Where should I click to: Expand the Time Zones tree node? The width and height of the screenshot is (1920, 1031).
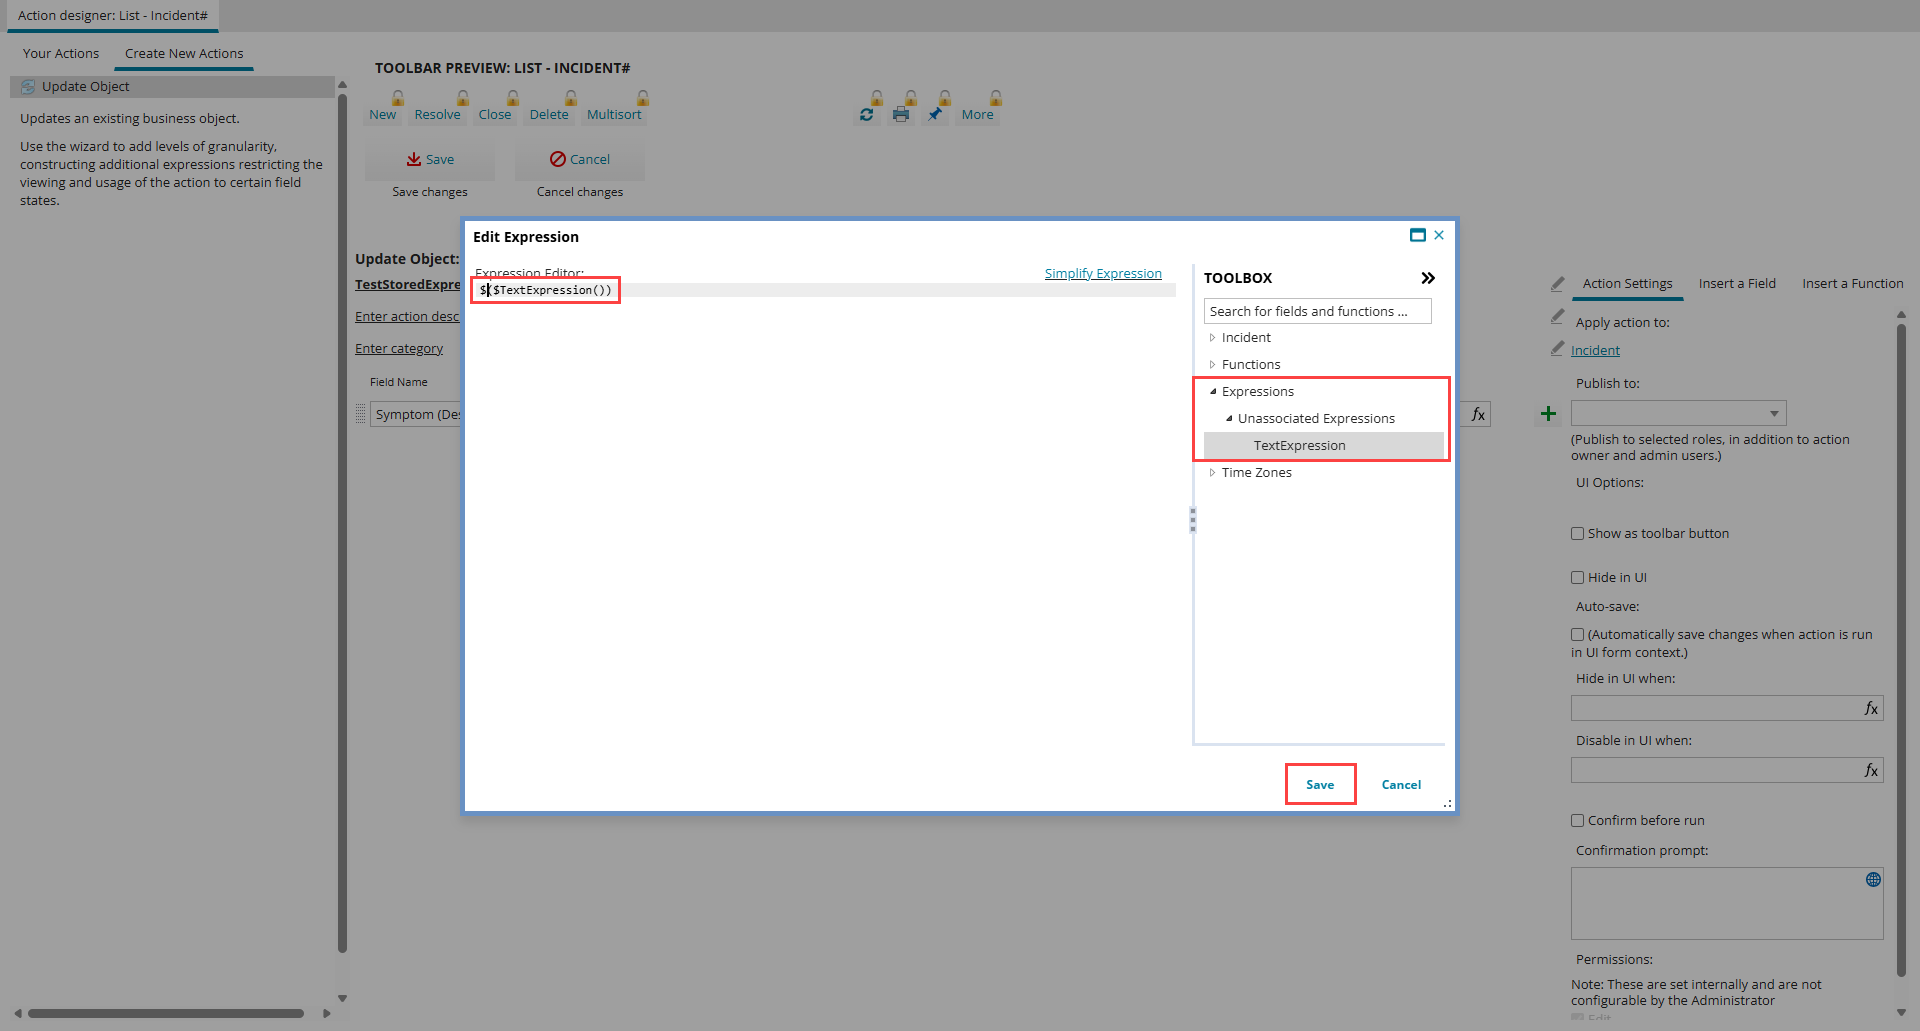coord(1212,473)
